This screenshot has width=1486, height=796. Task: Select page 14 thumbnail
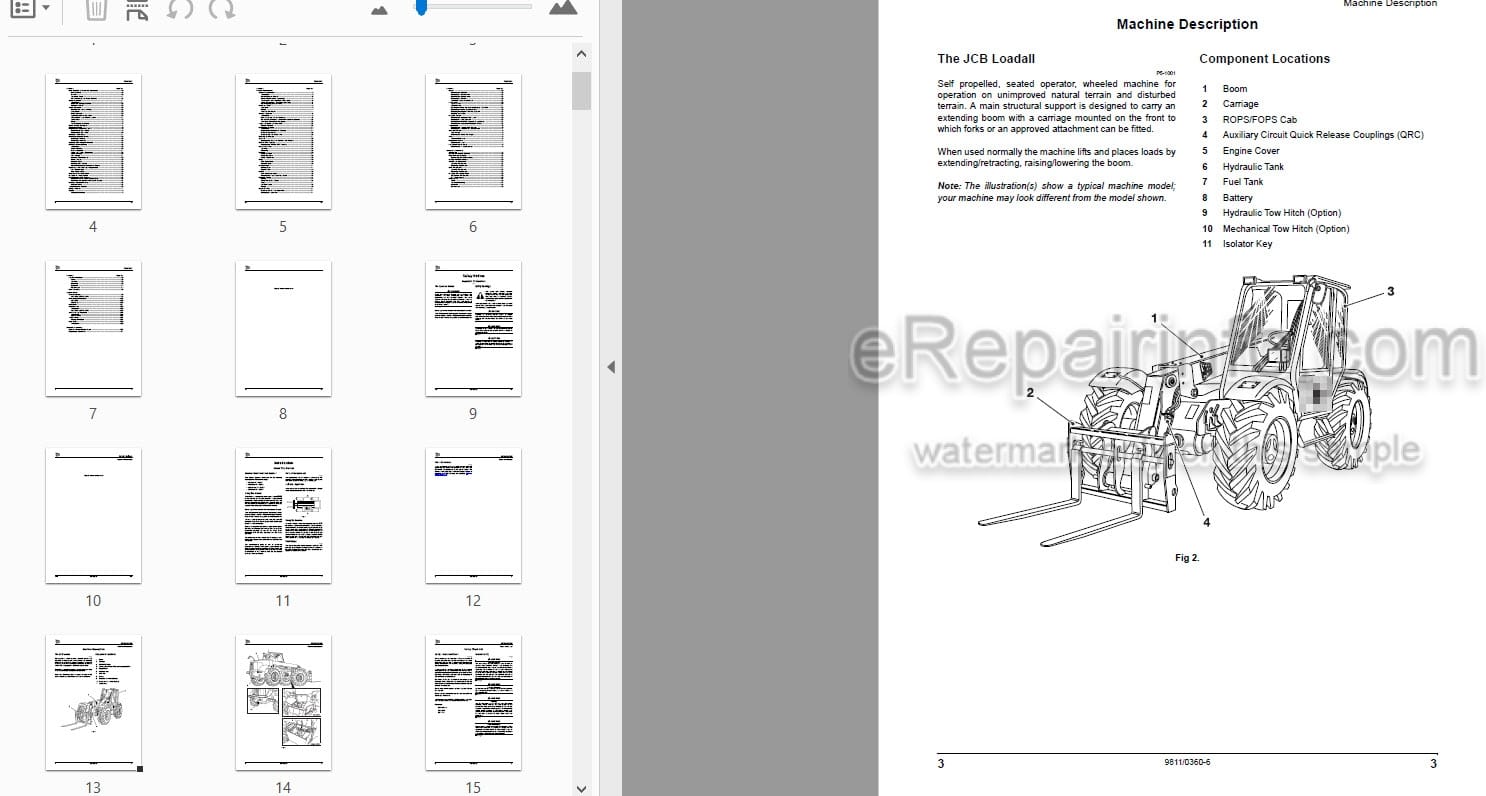click(x=283, y=702)
